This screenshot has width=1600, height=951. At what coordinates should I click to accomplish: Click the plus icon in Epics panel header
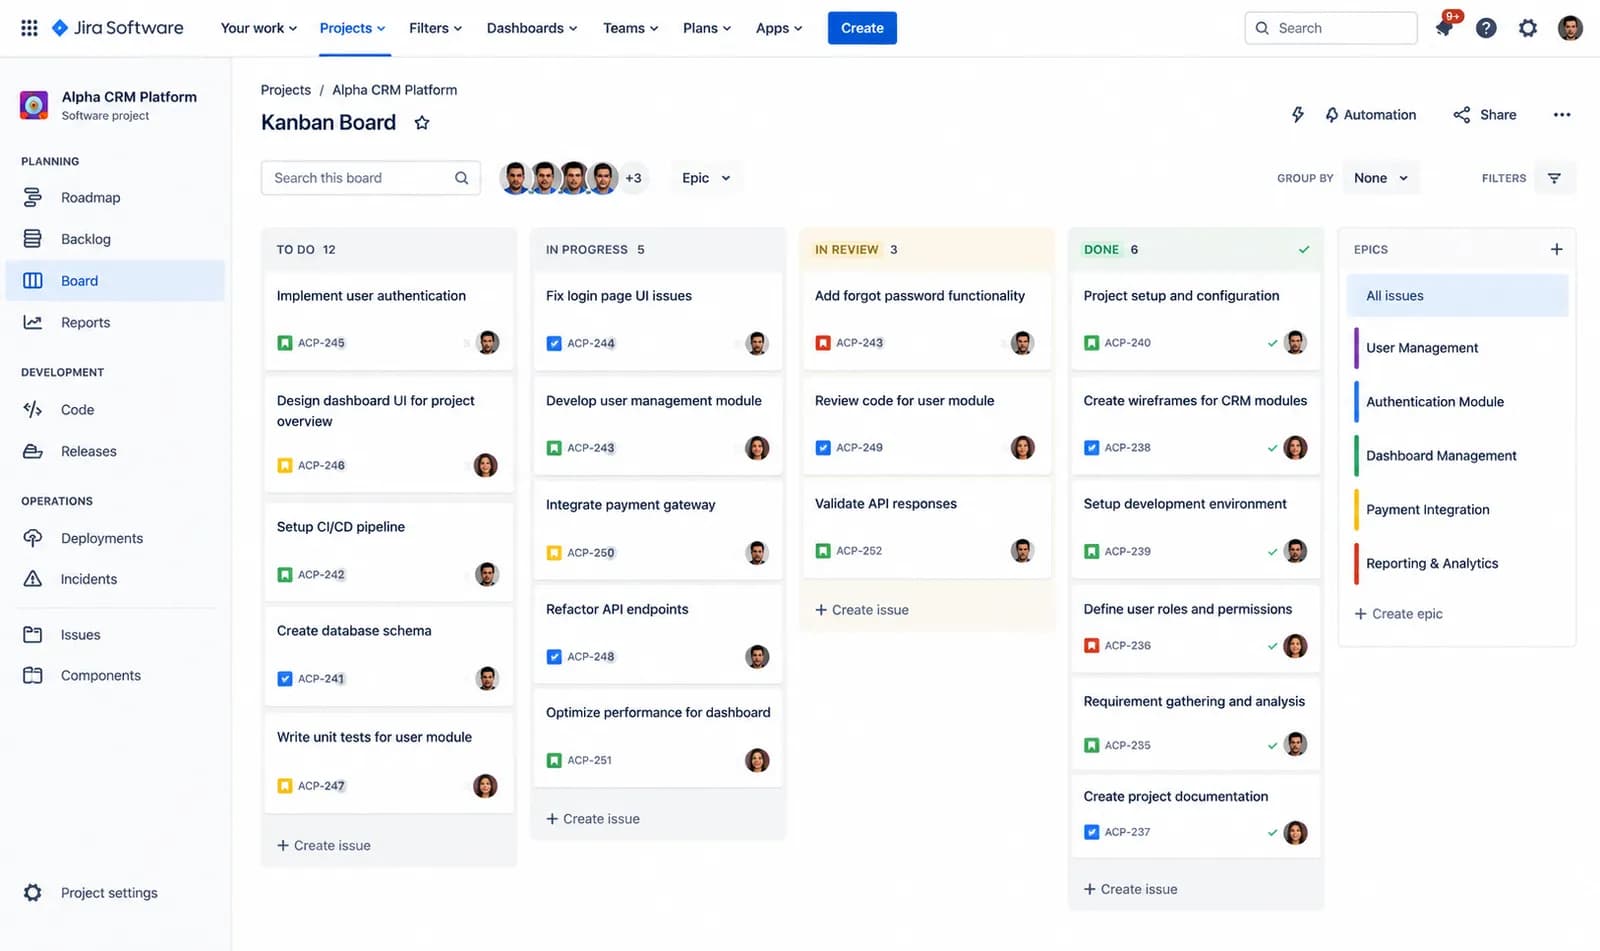1556,249
